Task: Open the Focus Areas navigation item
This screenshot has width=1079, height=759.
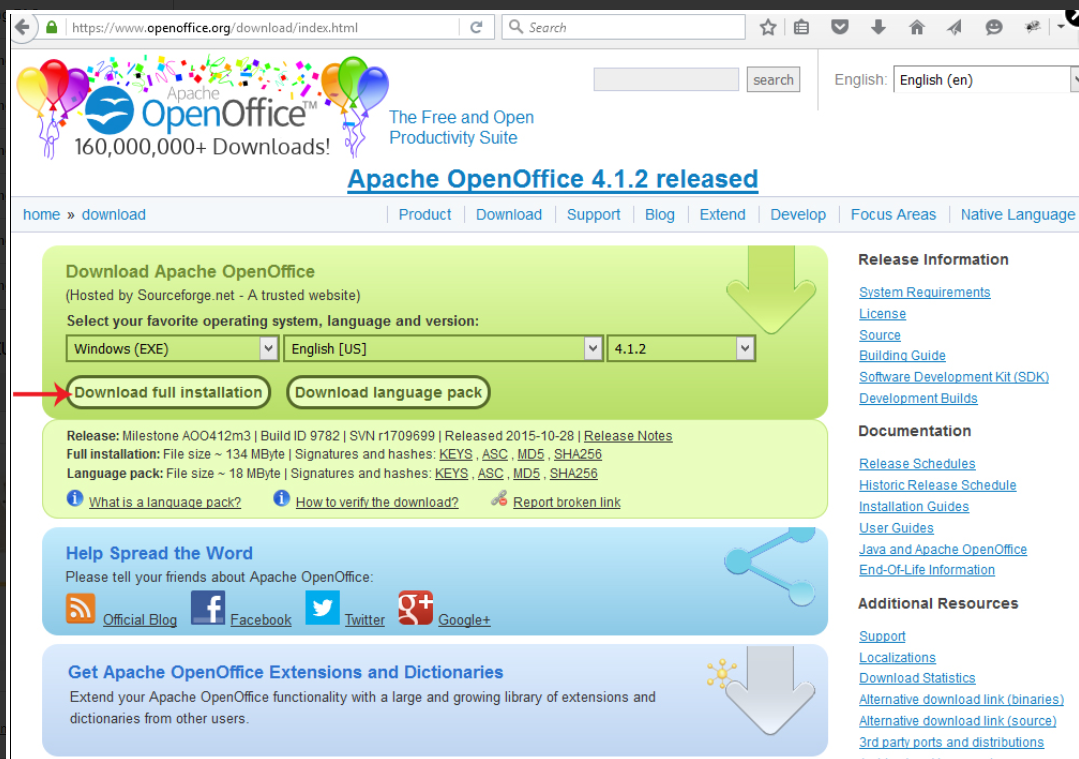Action: click(x=893, y=215)
